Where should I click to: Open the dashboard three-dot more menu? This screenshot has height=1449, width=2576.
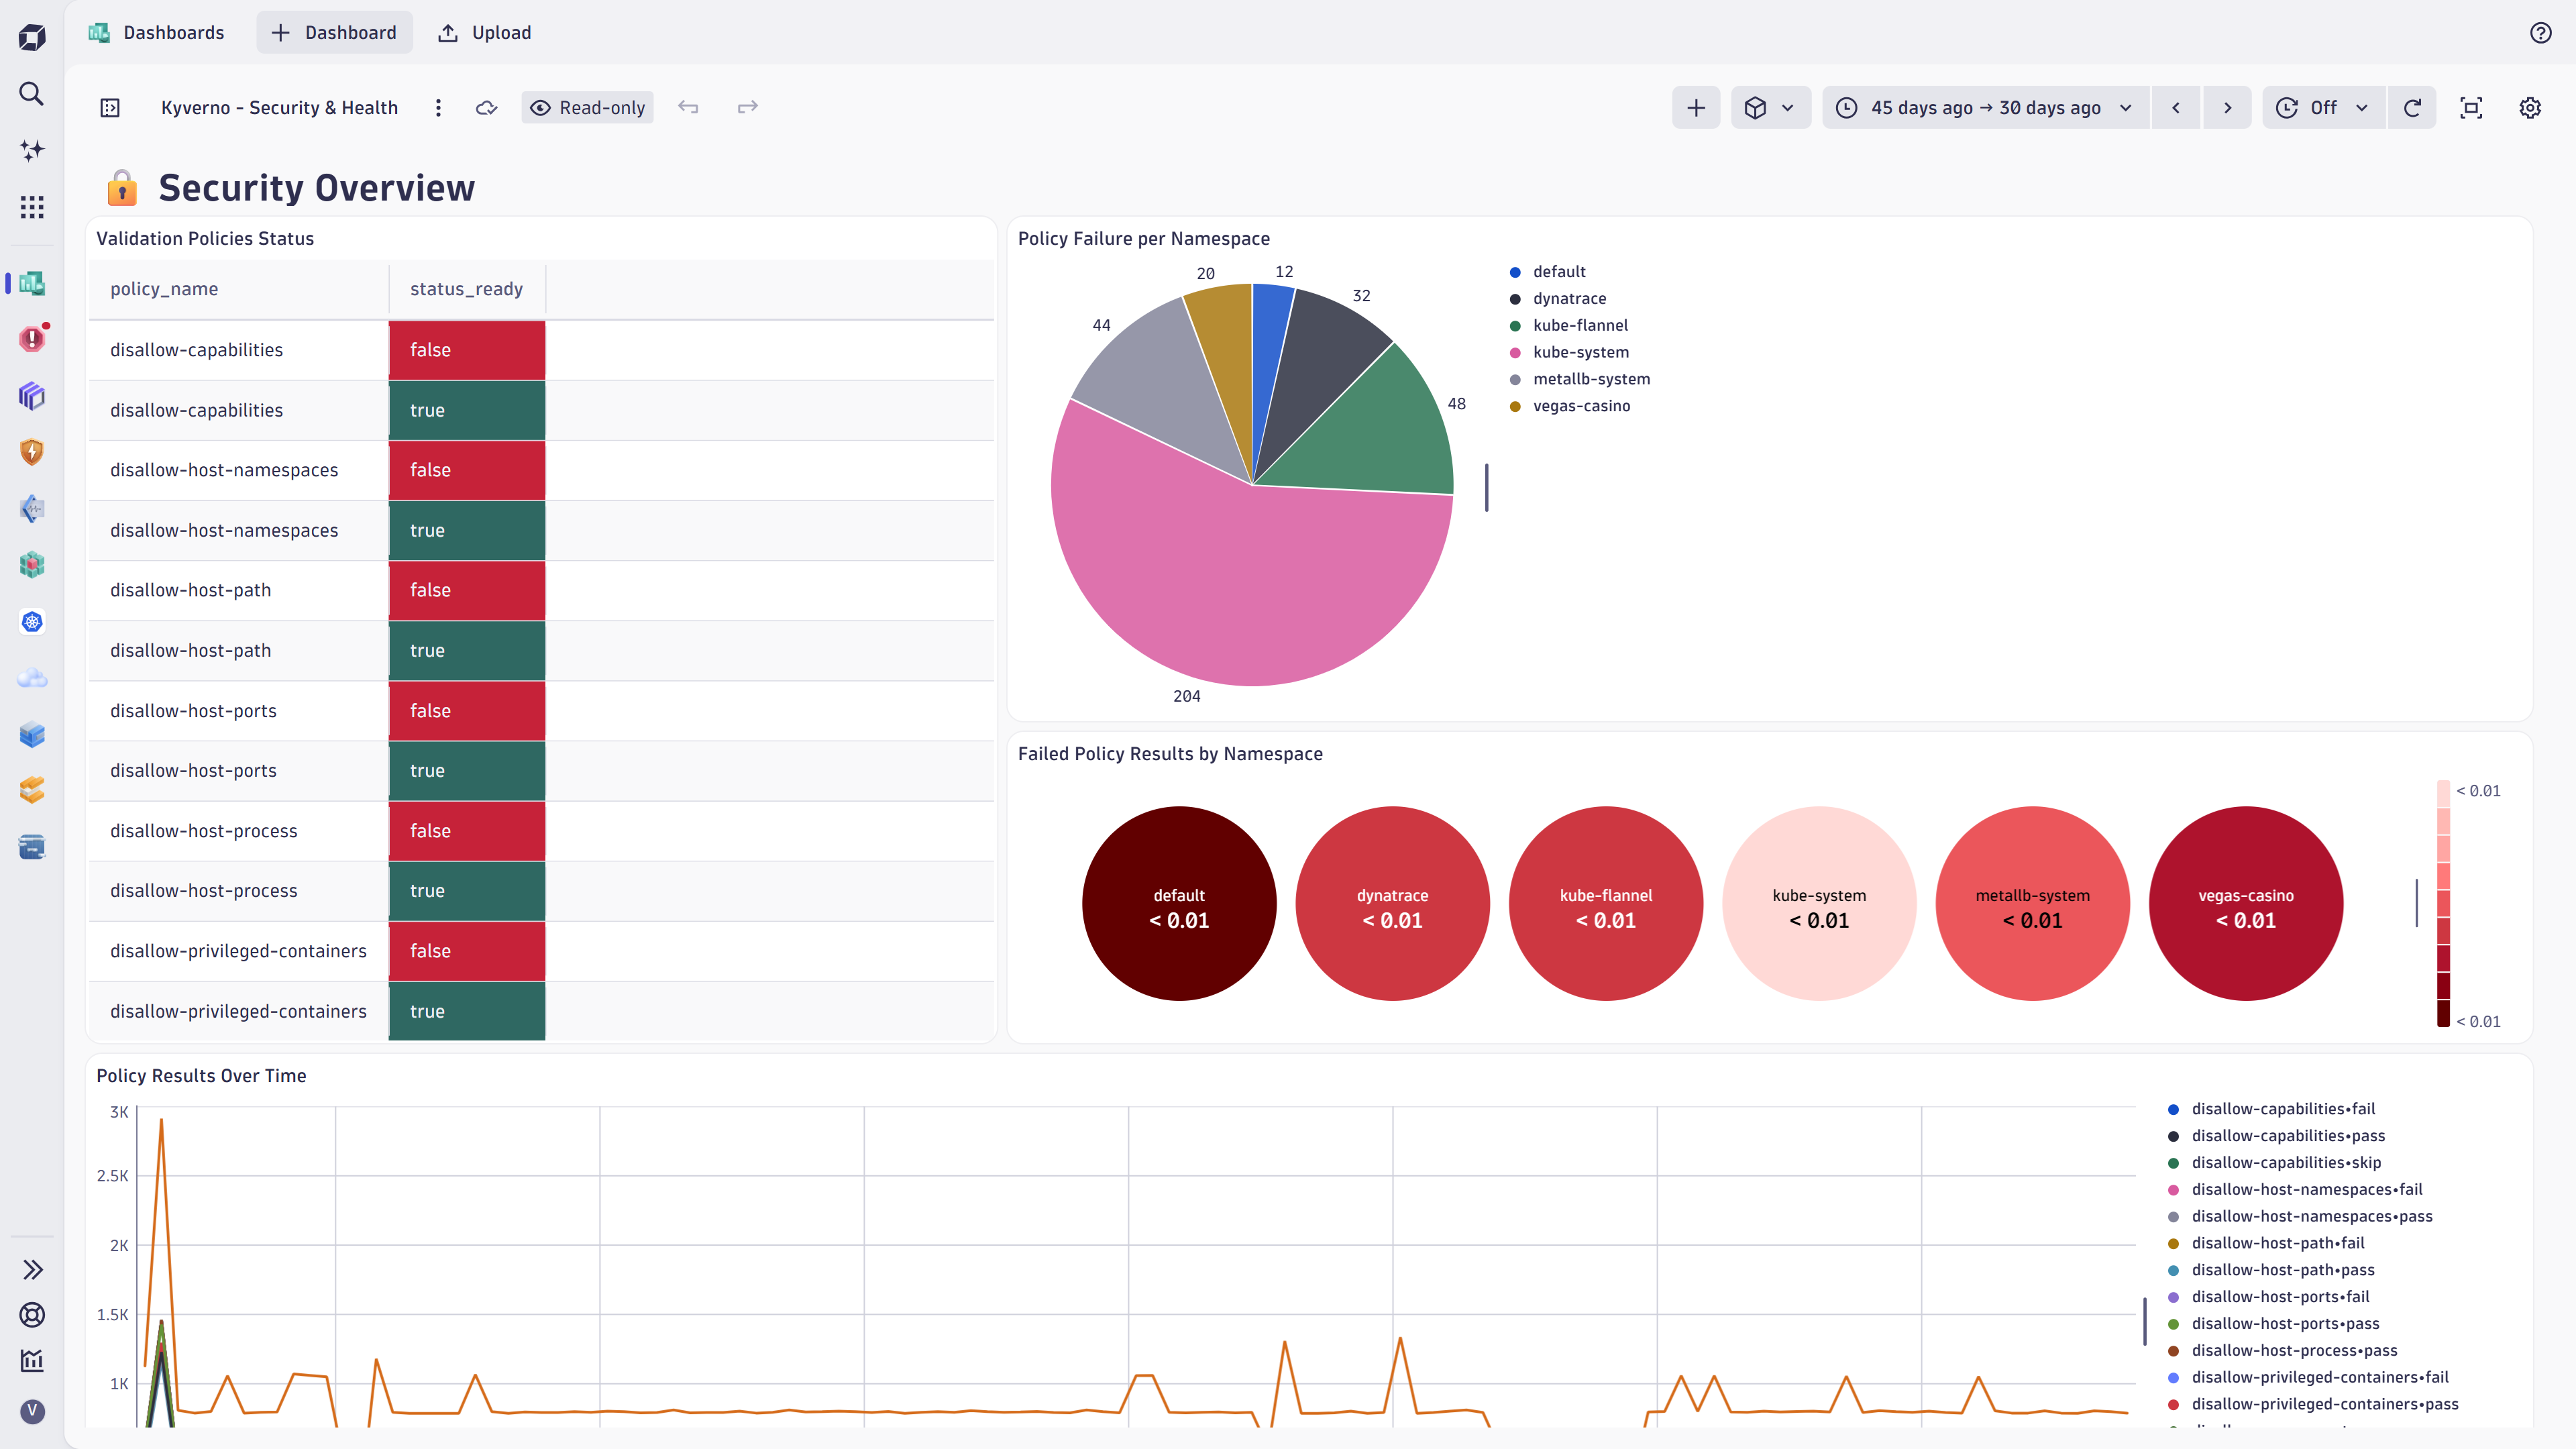(x=438, y=108)
